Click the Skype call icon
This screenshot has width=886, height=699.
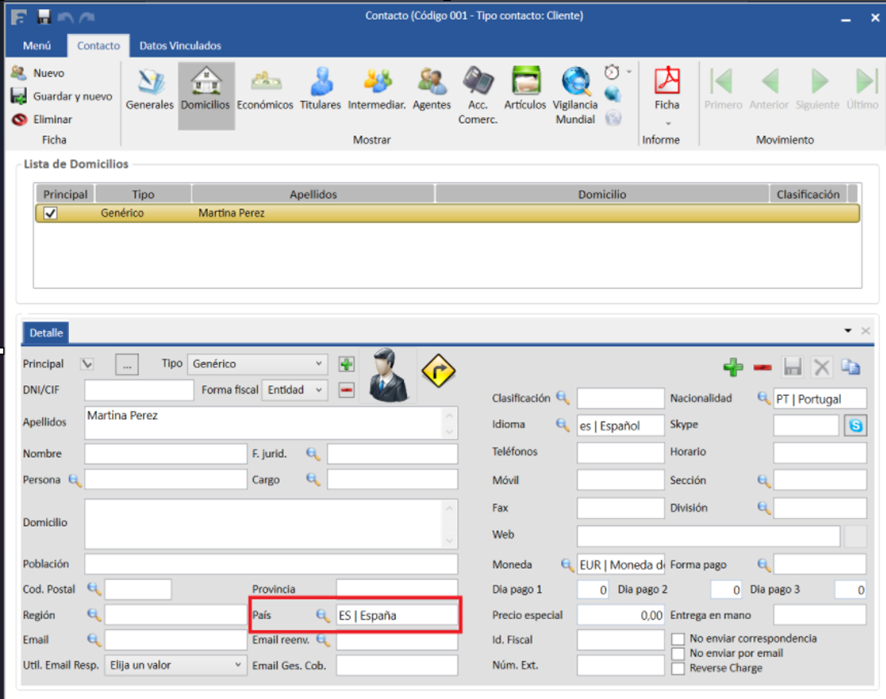click(855, 426)
